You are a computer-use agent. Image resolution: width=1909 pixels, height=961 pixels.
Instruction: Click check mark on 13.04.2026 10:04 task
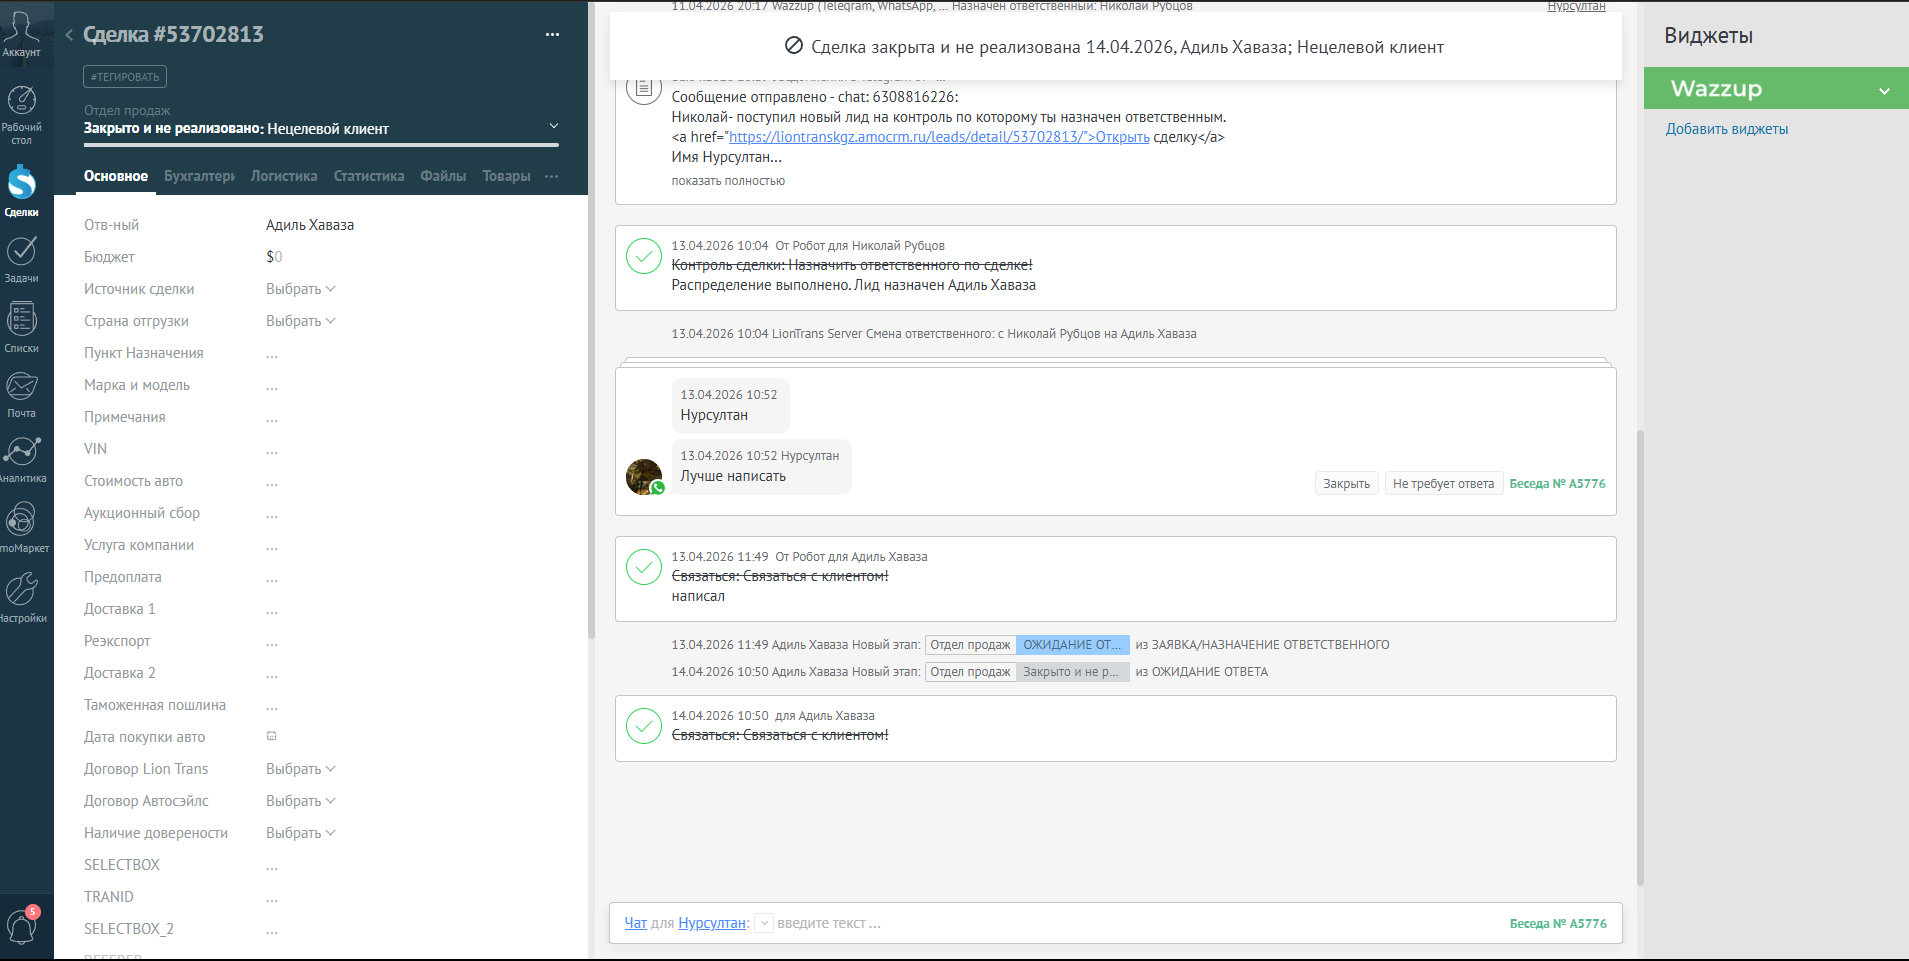tap(644, 256)
